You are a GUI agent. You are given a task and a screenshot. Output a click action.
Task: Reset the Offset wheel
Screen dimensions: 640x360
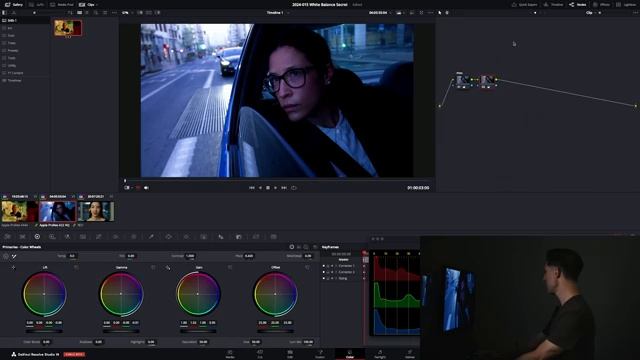point(307,267)
